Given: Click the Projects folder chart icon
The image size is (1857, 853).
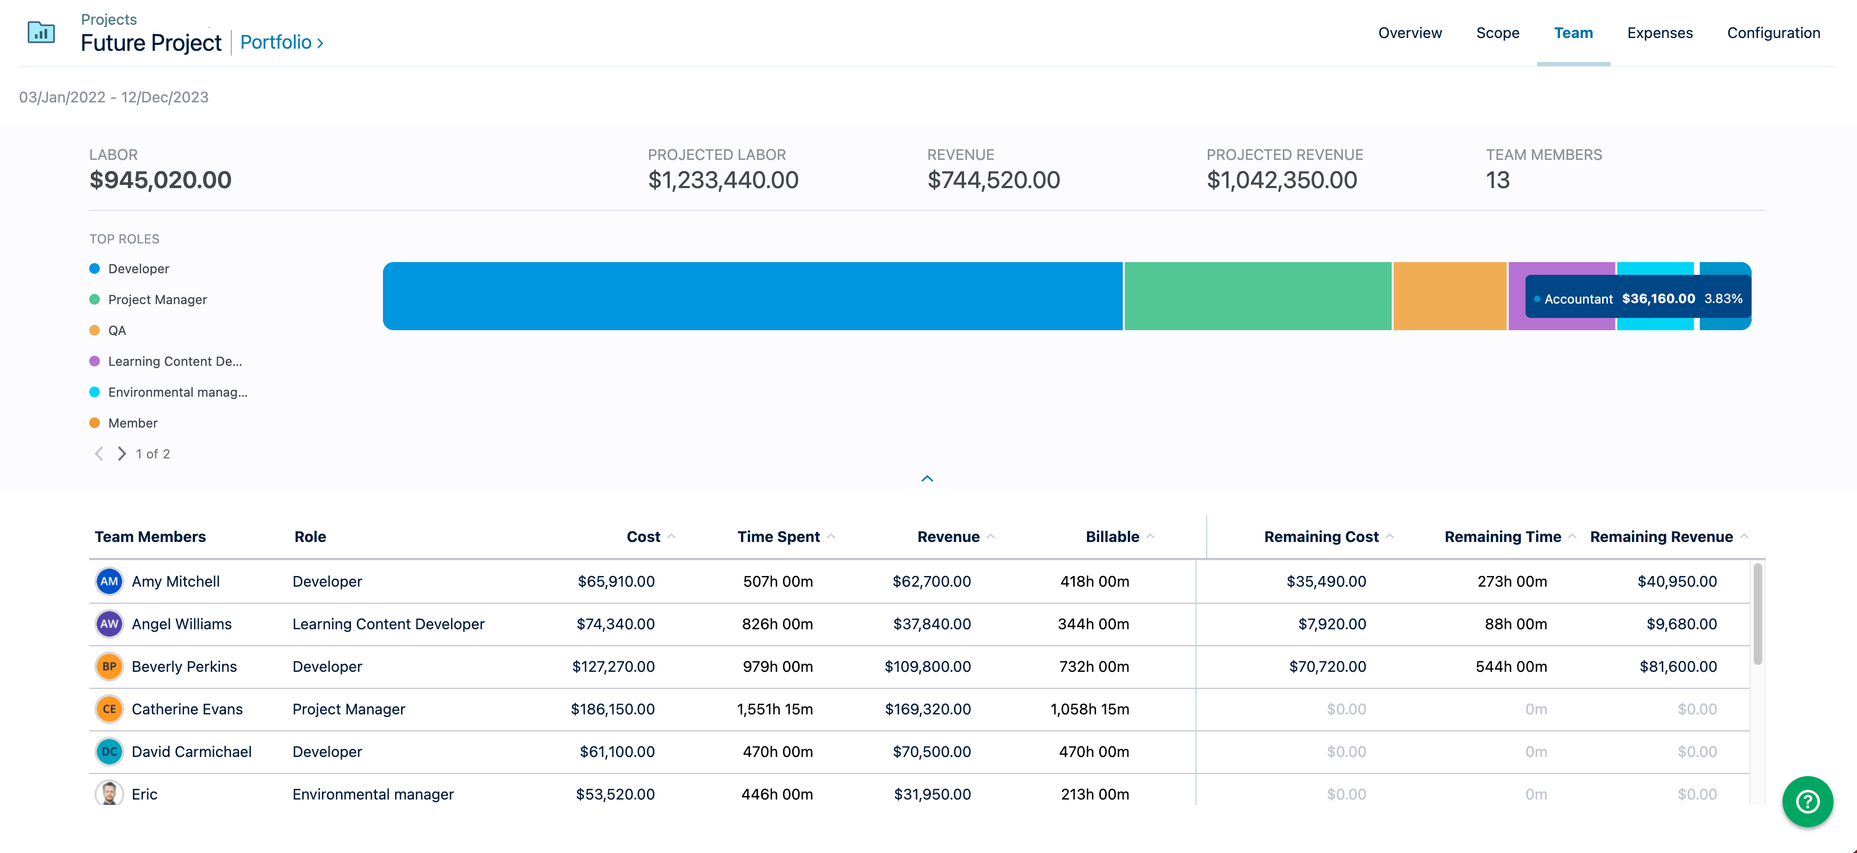Looking at the screenshot, I should click(x=41, y=33).
